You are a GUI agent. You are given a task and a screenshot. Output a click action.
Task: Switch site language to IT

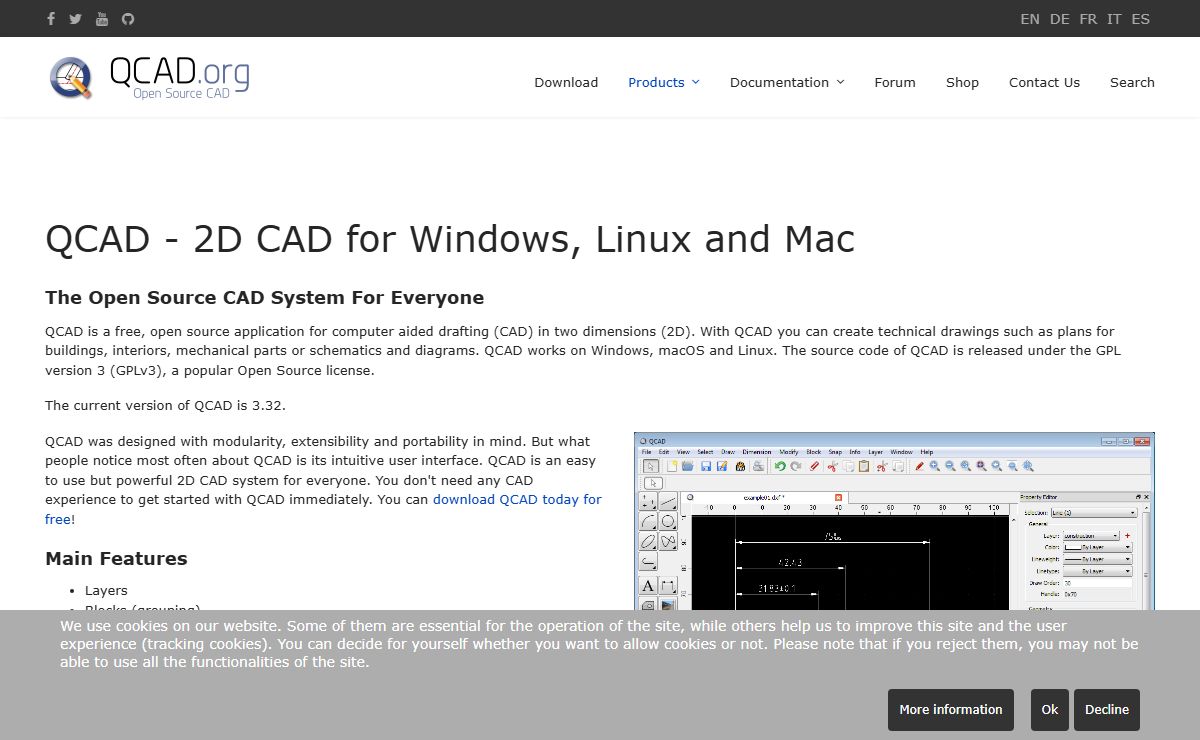tap(1114, 19)
